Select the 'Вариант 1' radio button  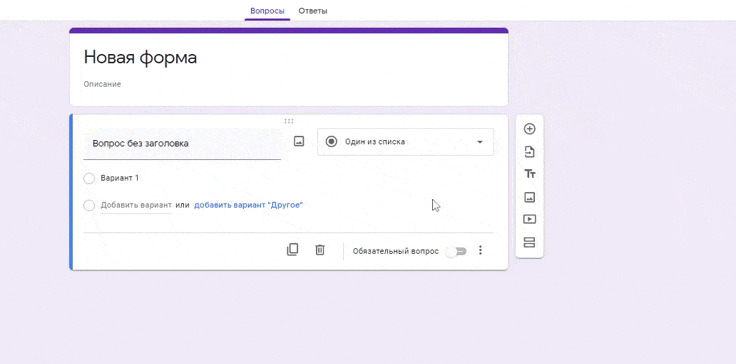tap(89, 178)
